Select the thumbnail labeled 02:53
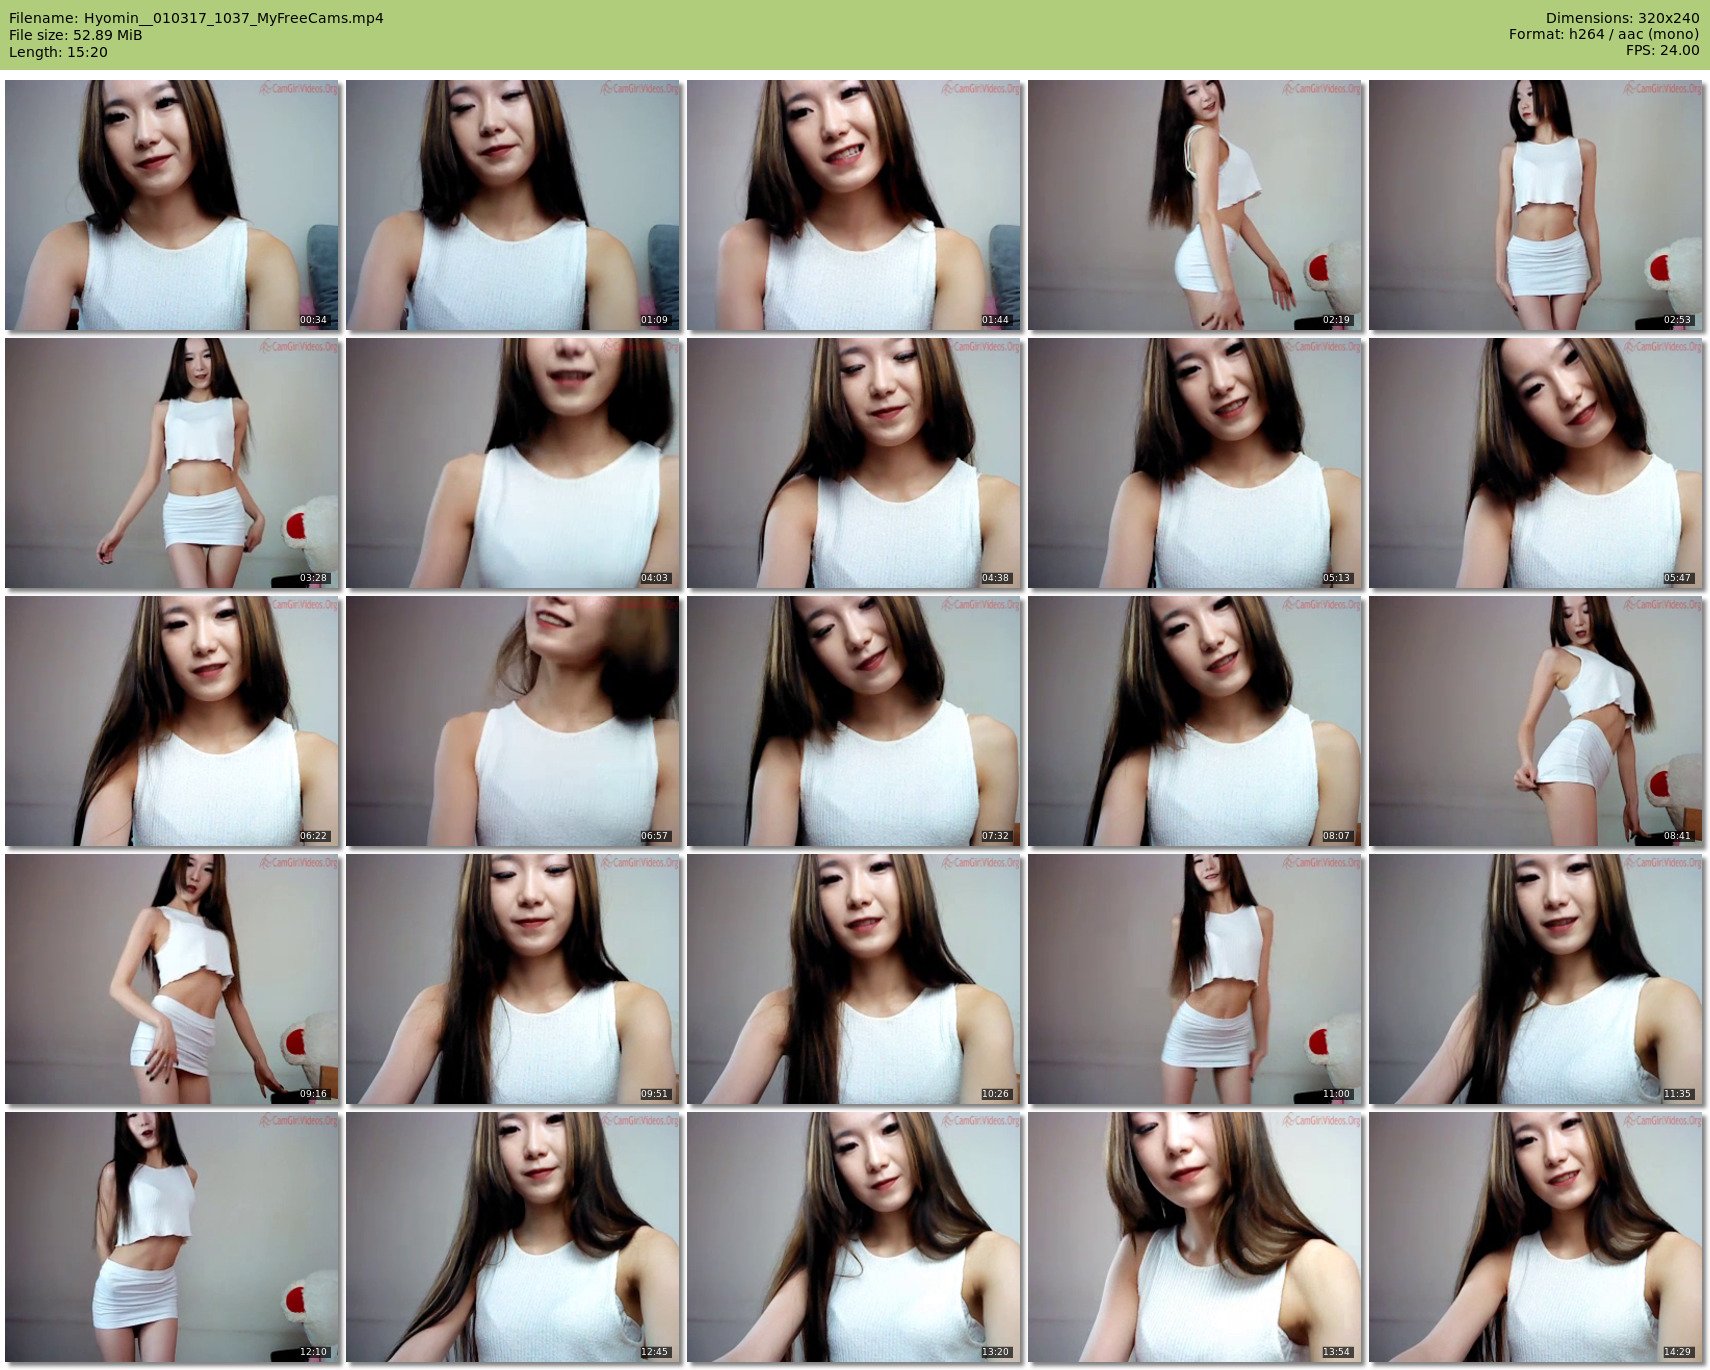The height and width of the screenshot is (1370, 1710). (x=1536, y=205)
